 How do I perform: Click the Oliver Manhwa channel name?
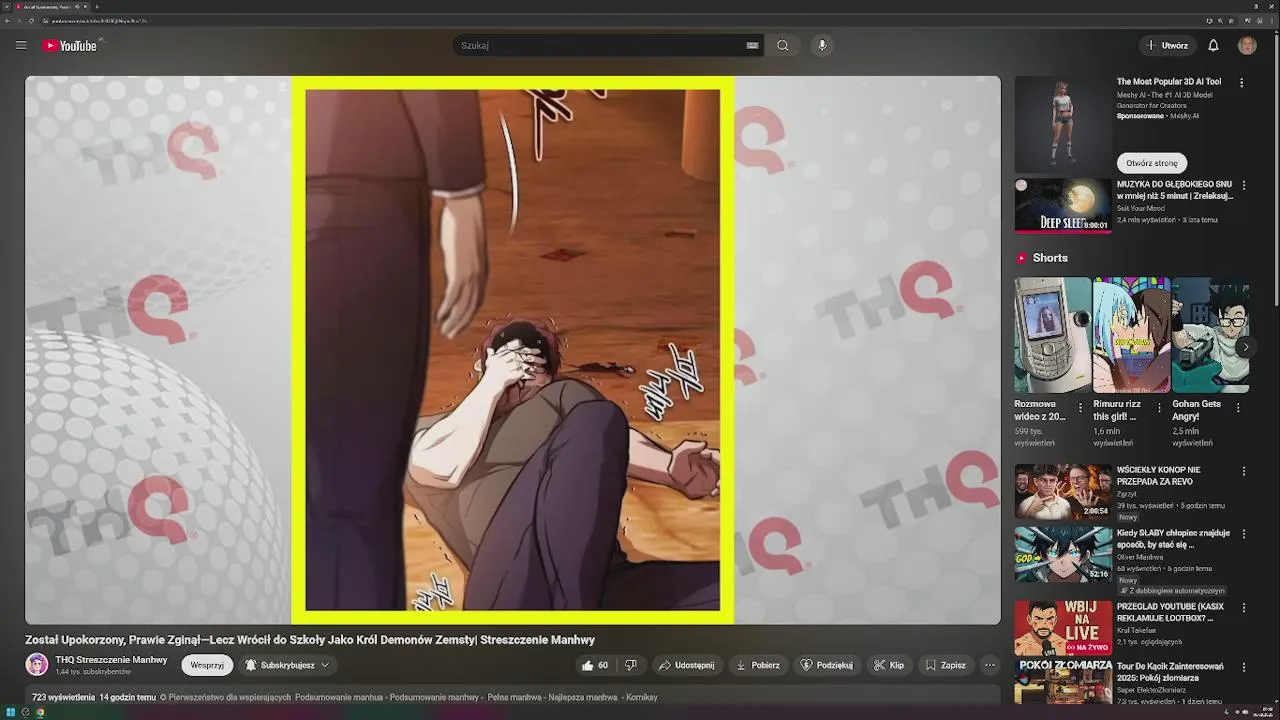(x=1140, y=557)
